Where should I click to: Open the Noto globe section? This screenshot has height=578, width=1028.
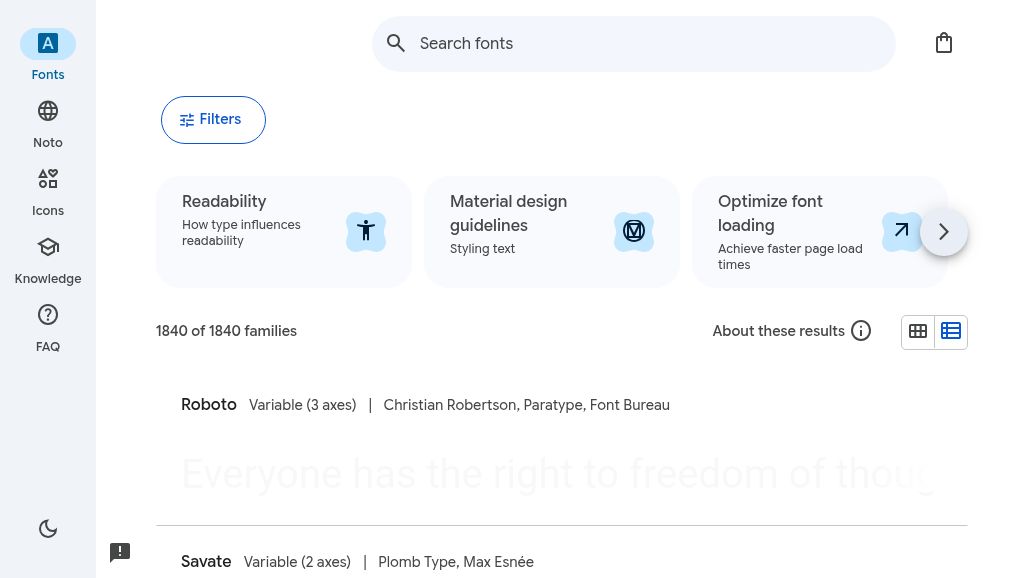point(48,124)
